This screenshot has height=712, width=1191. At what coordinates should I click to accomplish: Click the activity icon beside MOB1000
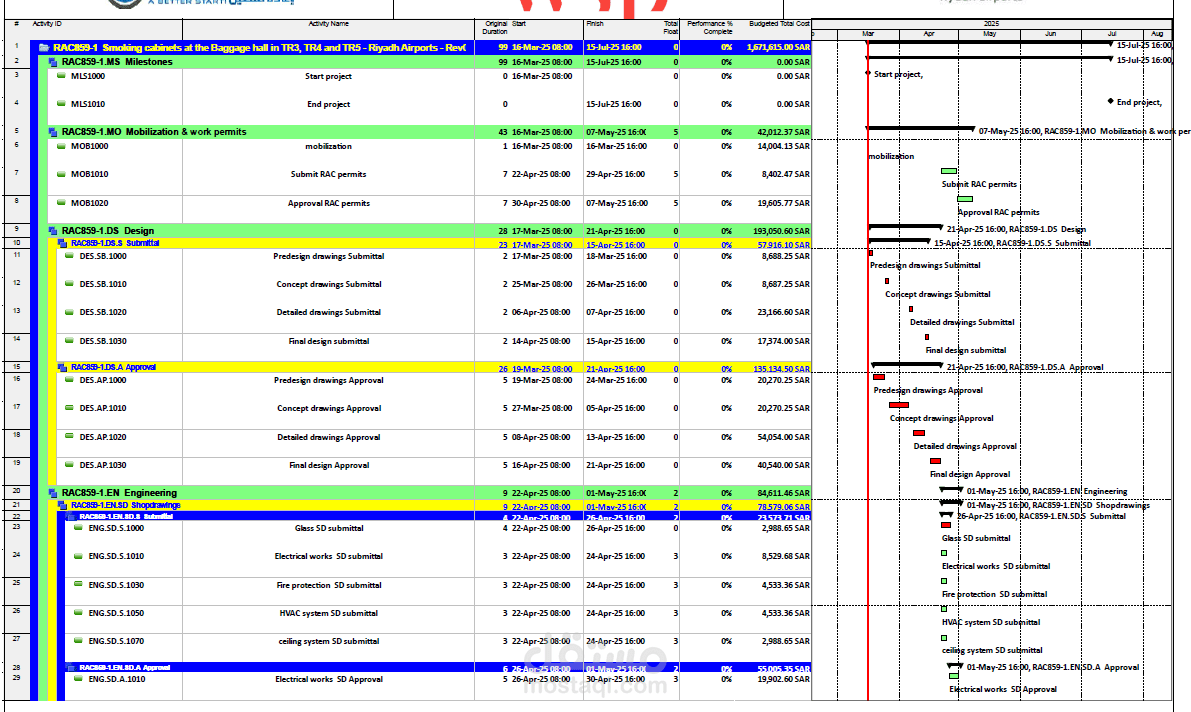[61, 145]
